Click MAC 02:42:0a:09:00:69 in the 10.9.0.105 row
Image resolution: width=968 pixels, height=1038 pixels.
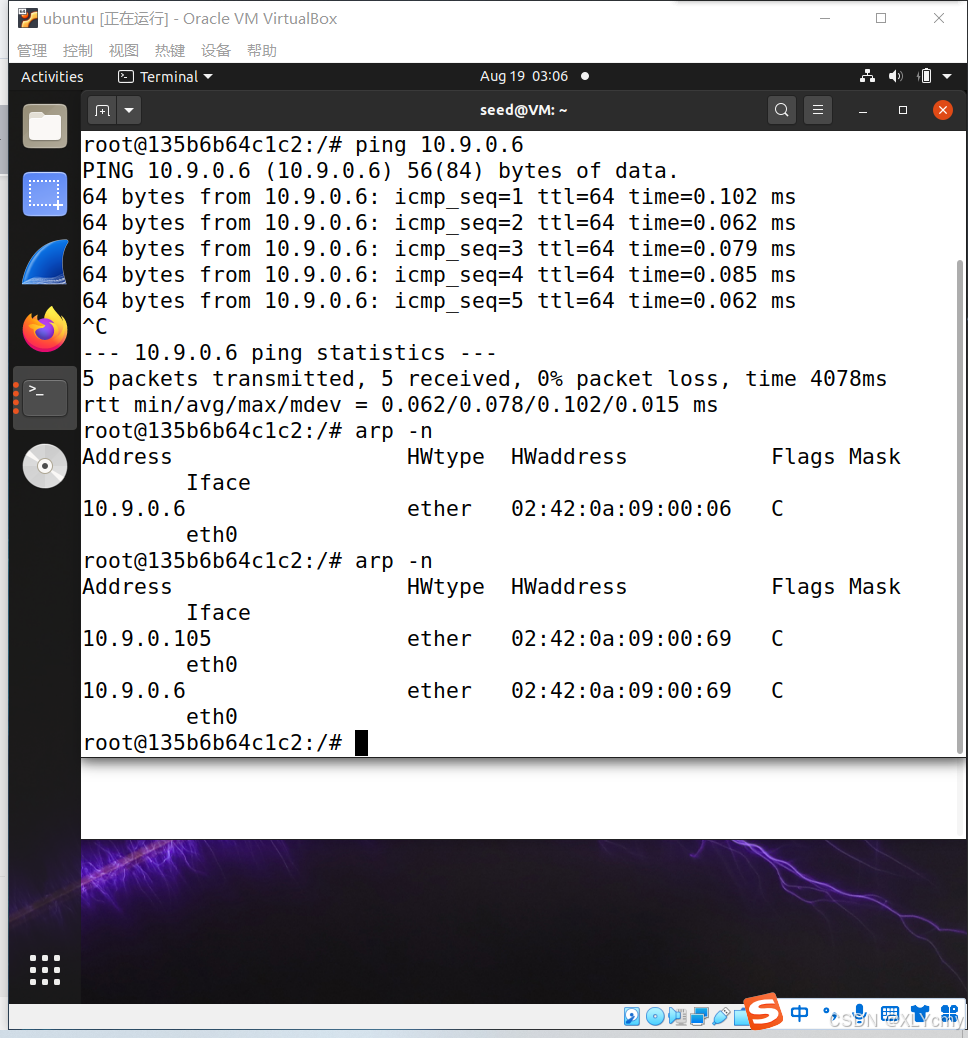[621, 639]
